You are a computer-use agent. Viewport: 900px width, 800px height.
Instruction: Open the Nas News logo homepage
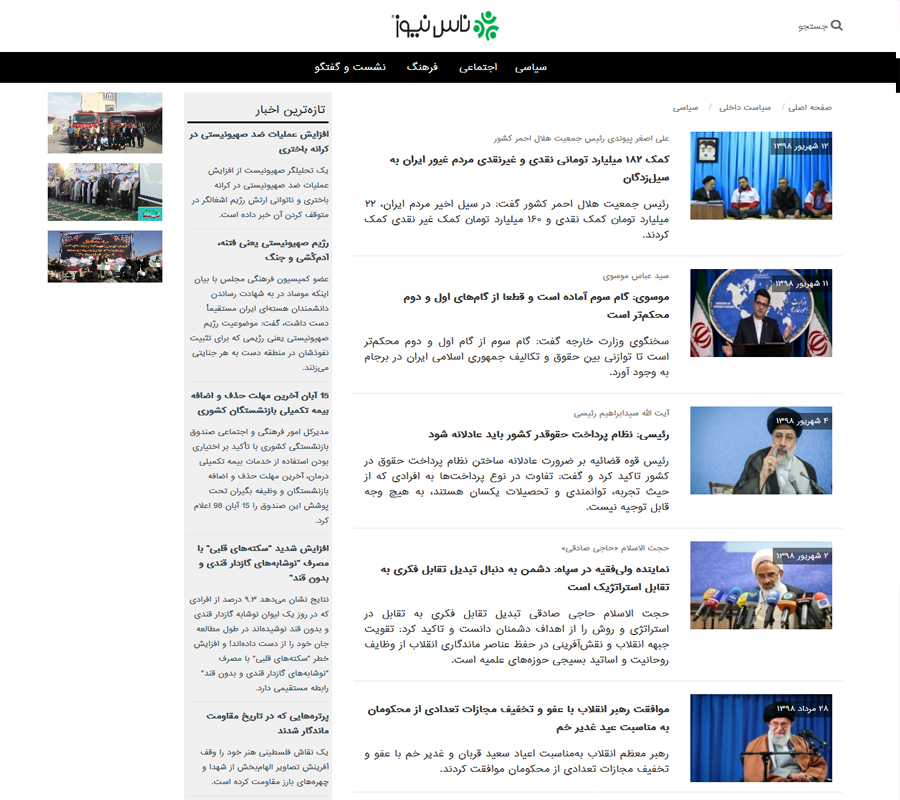coord(445,25)
